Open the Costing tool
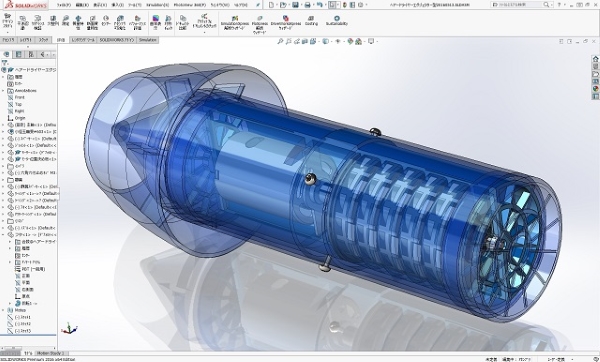 tap(311, 21)
